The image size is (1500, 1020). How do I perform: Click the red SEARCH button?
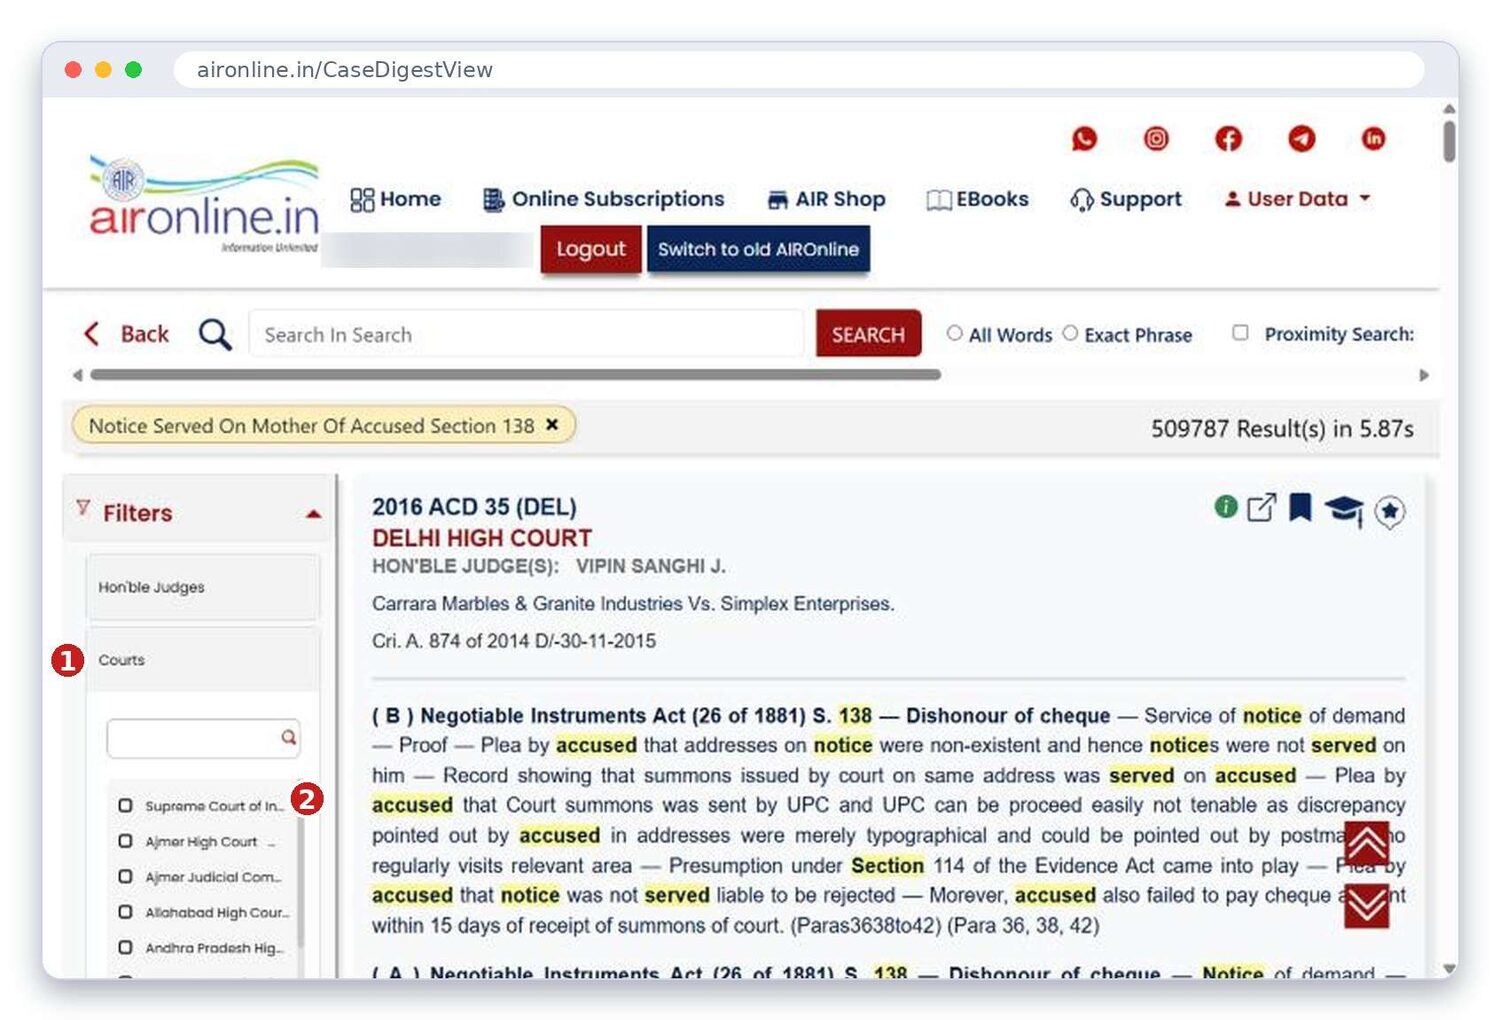[x=868, y=334]
